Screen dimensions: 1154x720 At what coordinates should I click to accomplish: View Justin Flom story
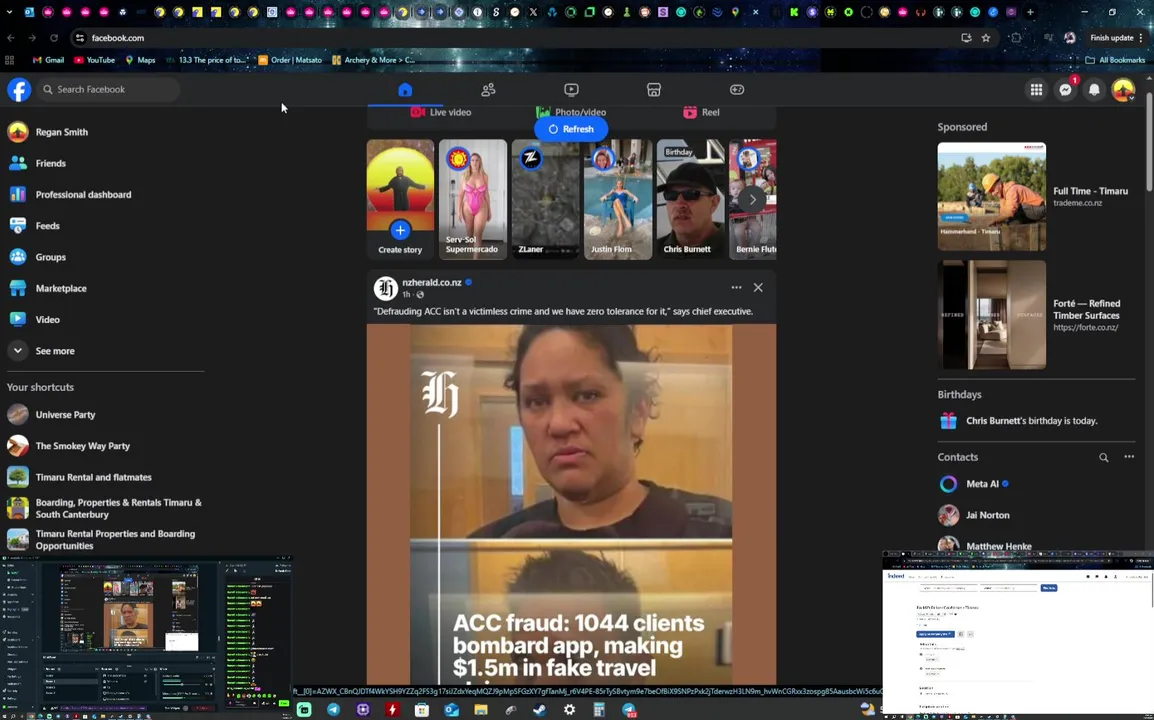click(617, 200)
